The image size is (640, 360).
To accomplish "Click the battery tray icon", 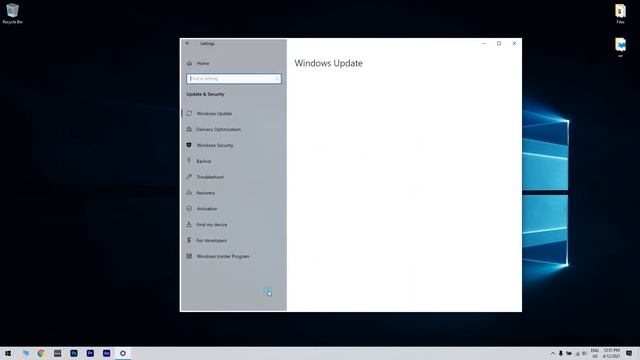I will 569,353.
